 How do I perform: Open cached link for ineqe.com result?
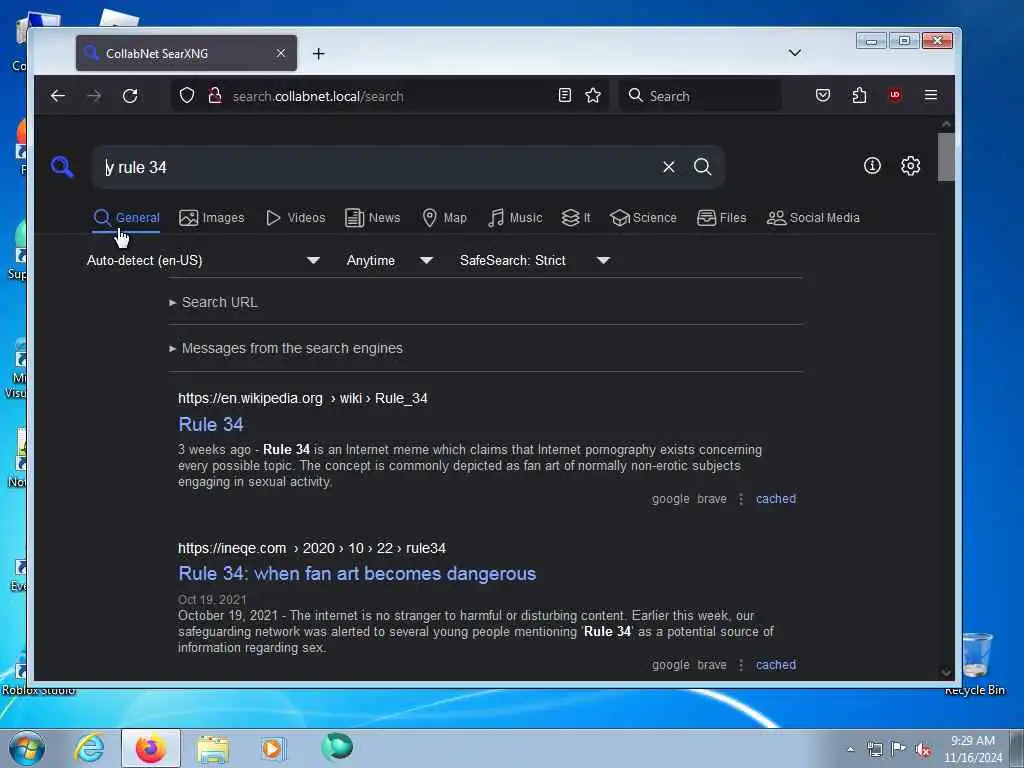pyautogui.click(x=776, y=665)
